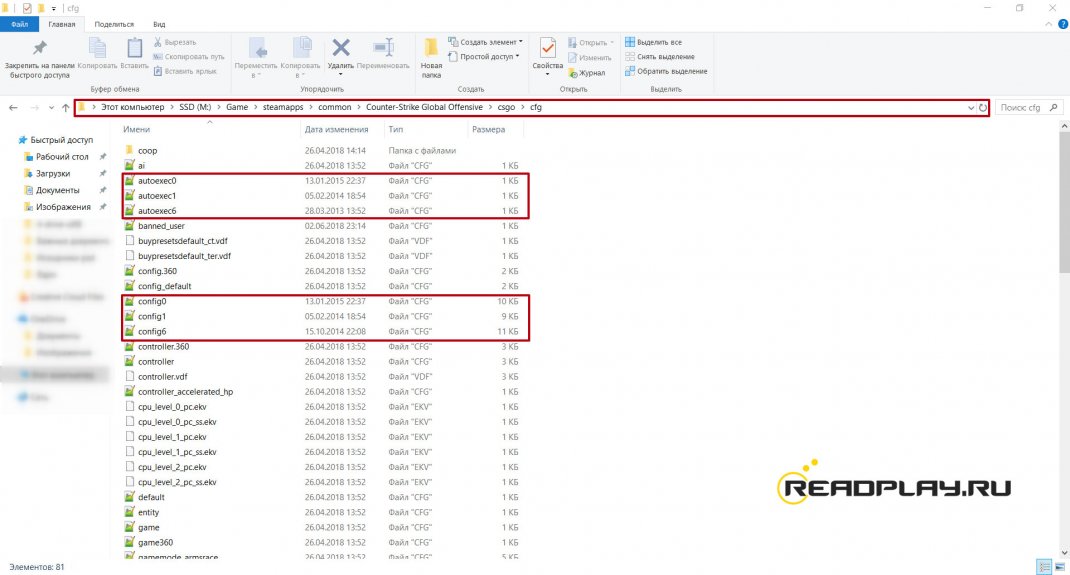Viewport: 1070px width, 575px height.
Task: Click Pin to Quick Access icon
Action: click(x=40, y=49)
